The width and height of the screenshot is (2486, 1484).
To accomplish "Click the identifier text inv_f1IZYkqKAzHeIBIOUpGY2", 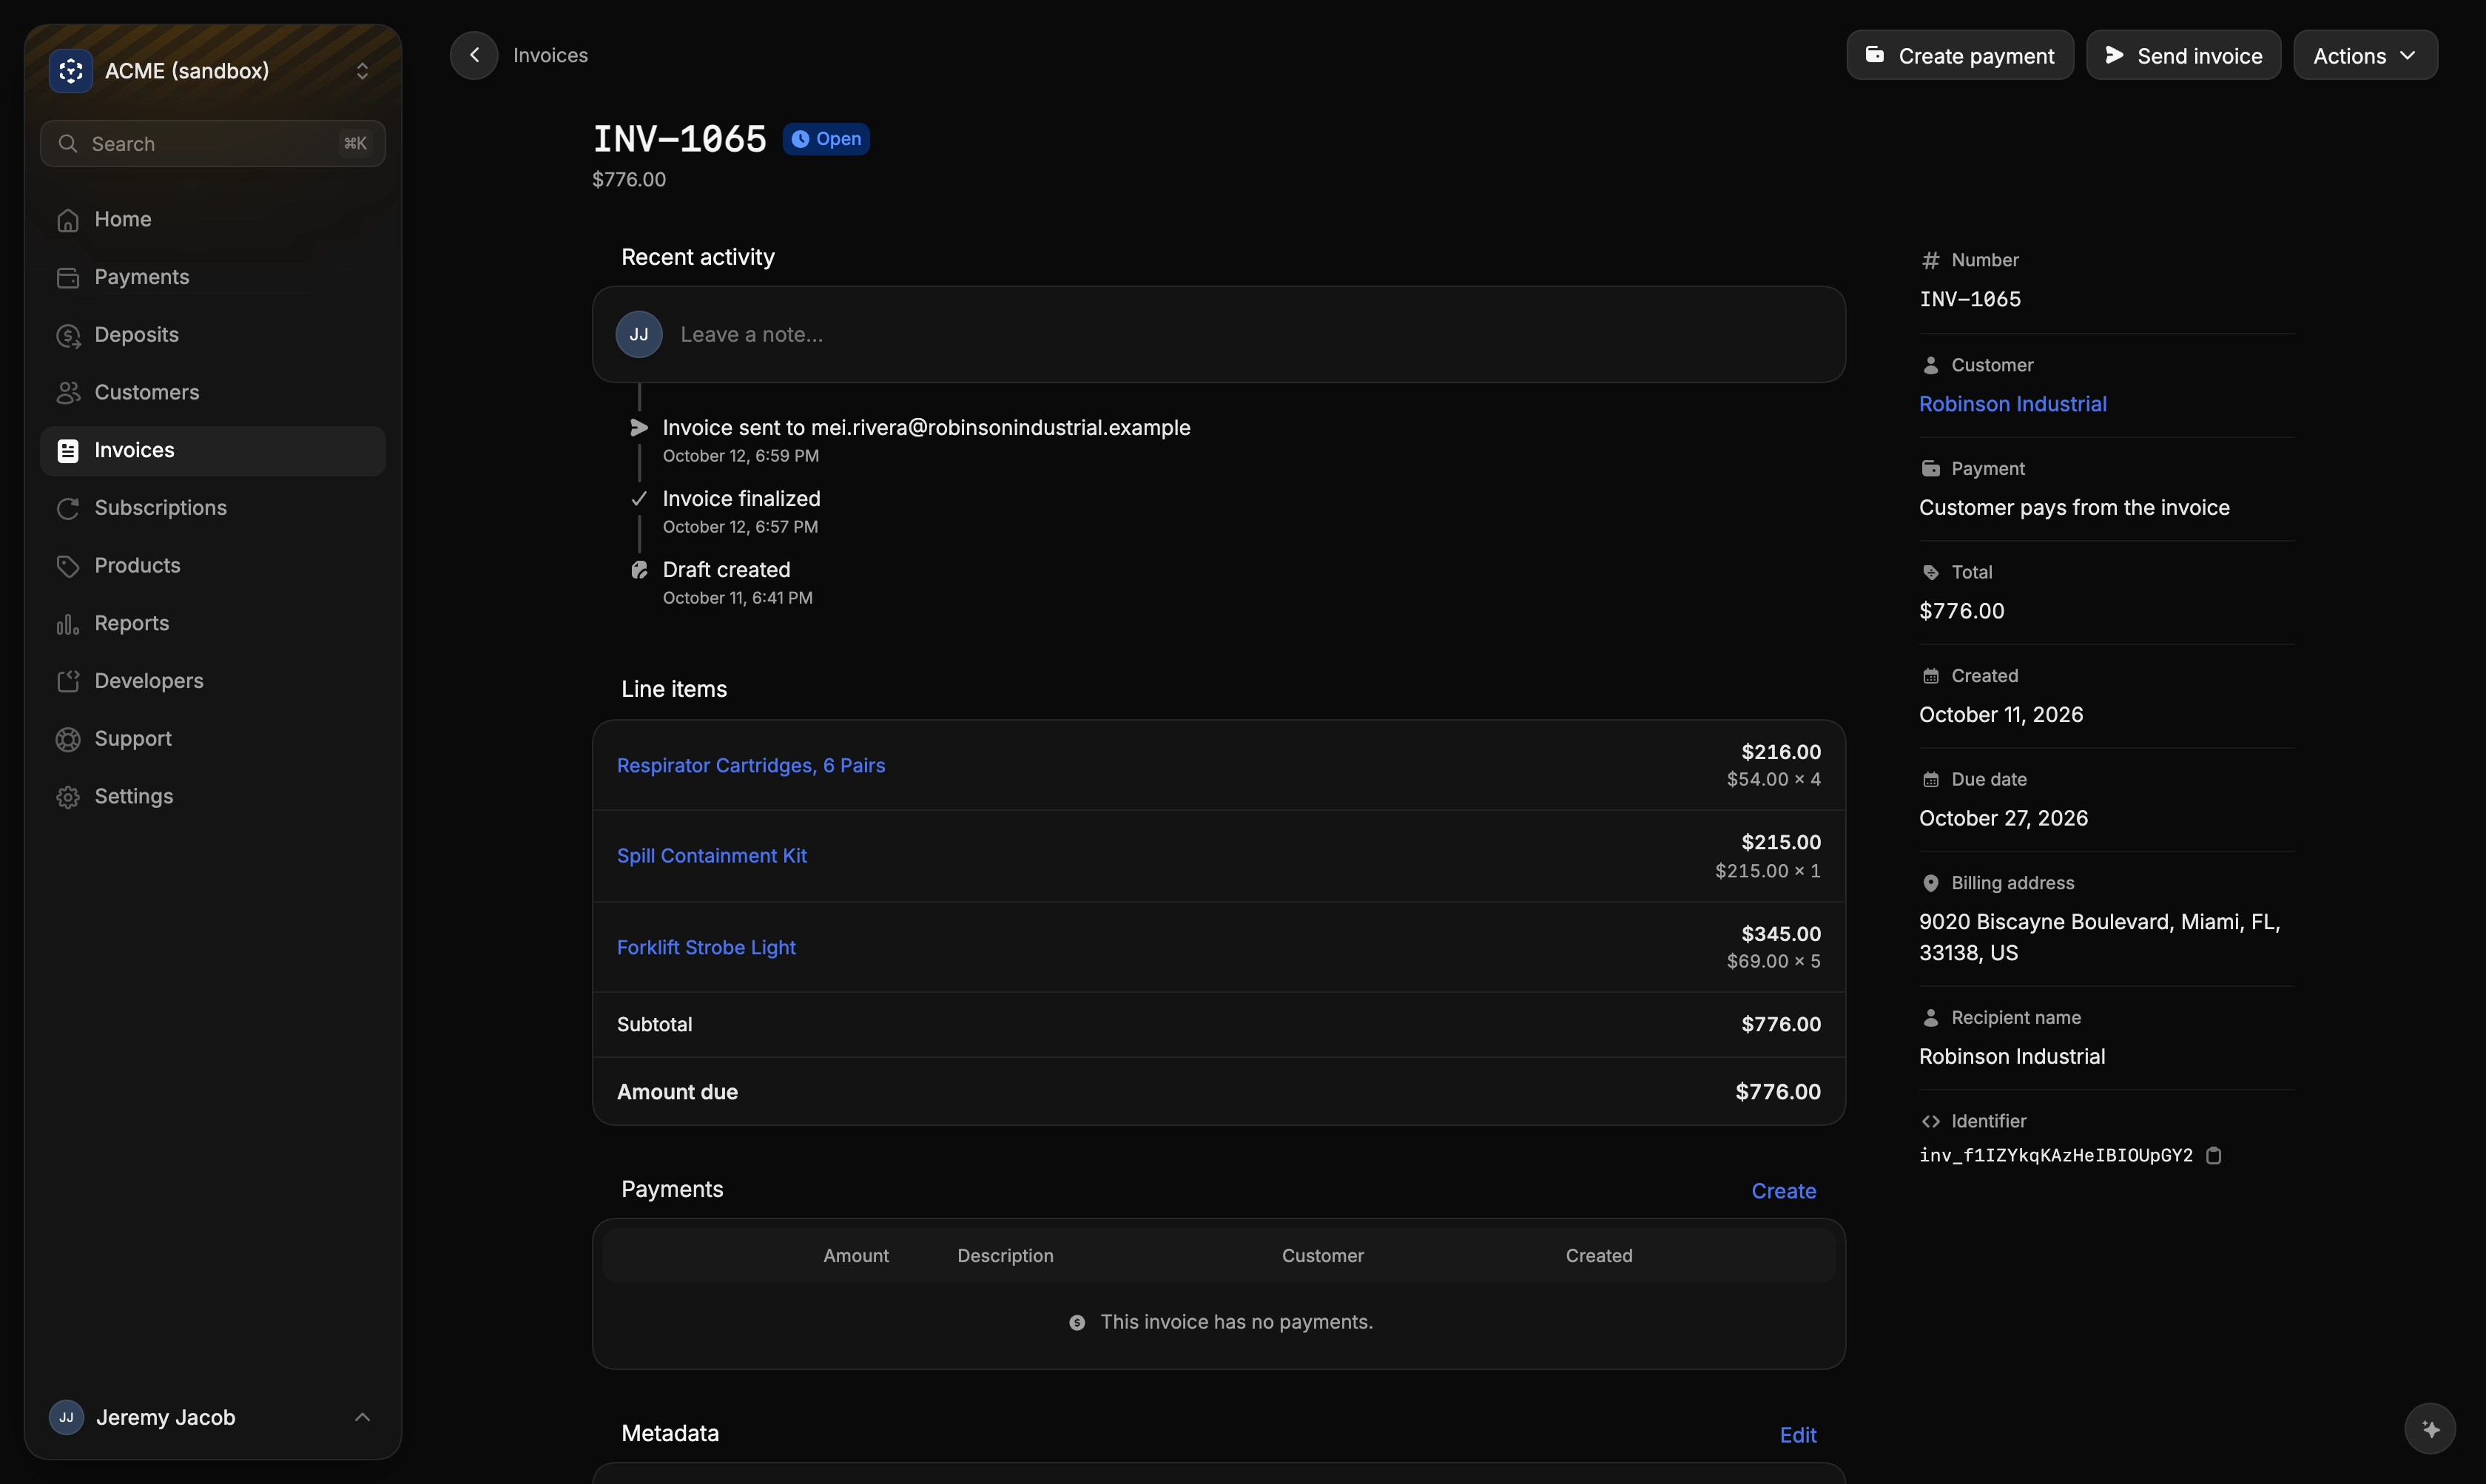I will [2055, 1155].
